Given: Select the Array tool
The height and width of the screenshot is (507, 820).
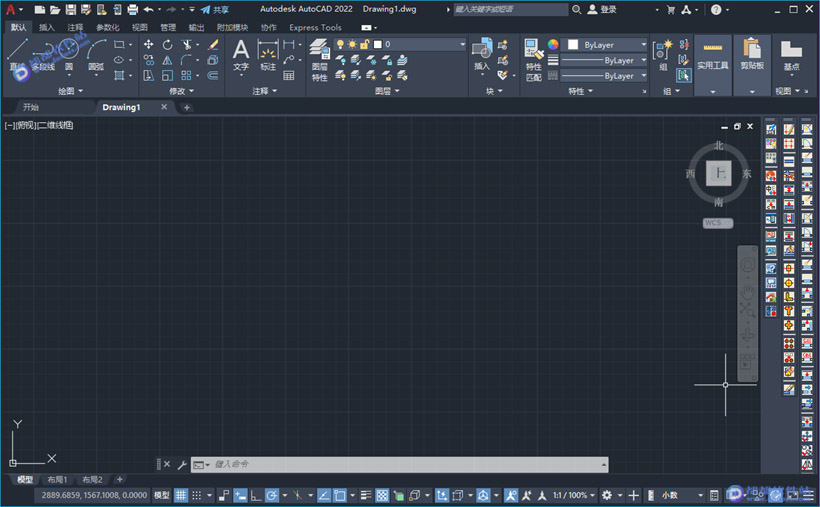Looking at the screenshot, I should (x=186, y=76).
